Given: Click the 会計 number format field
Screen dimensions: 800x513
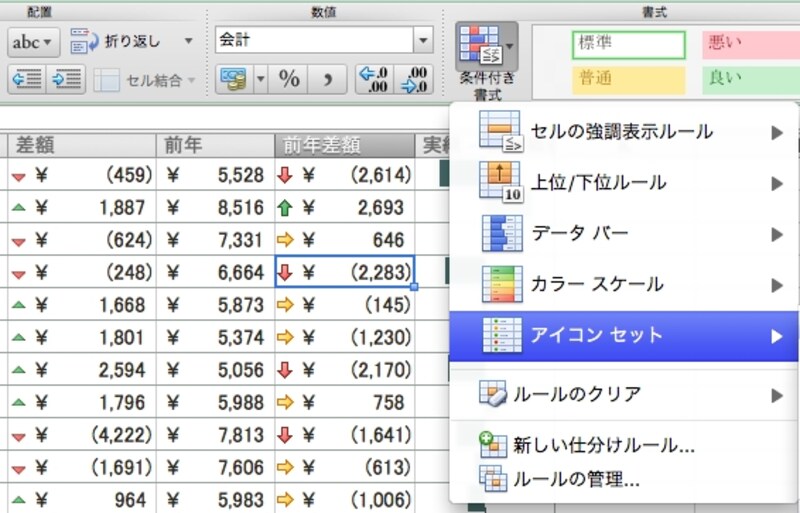Looking at the screenshot, I should [314, 40].
